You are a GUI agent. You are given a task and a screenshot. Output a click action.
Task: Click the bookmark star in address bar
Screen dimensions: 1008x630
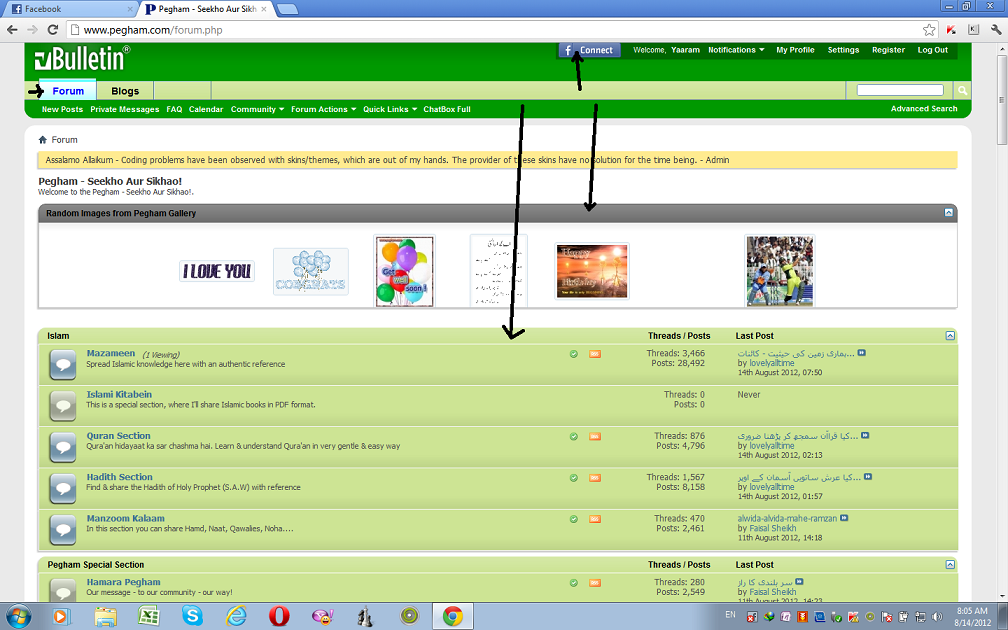click(929, 30)
